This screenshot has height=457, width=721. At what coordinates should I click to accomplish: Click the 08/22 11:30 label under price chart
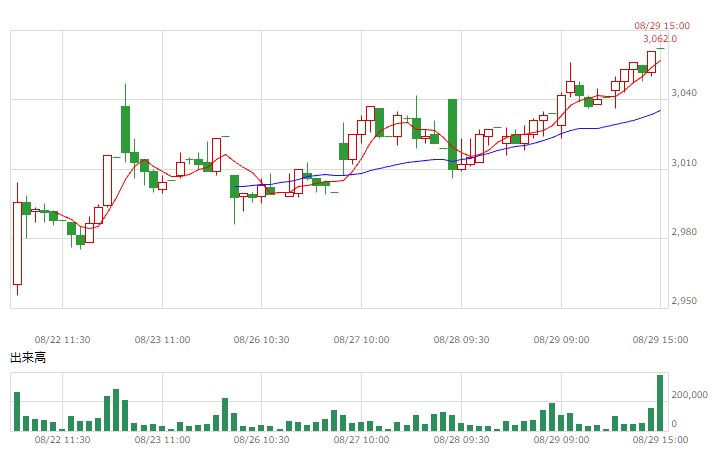[63, 340]
